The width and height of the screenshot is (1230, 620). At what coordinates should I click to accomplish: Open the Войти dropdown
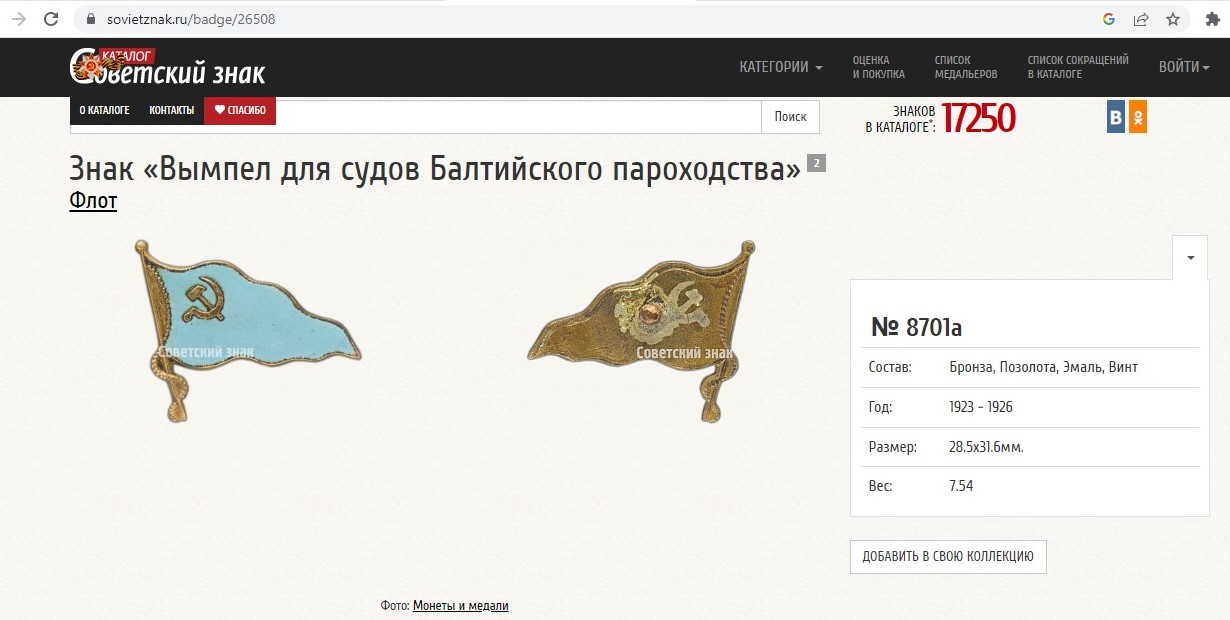[x=1184, y=67]
